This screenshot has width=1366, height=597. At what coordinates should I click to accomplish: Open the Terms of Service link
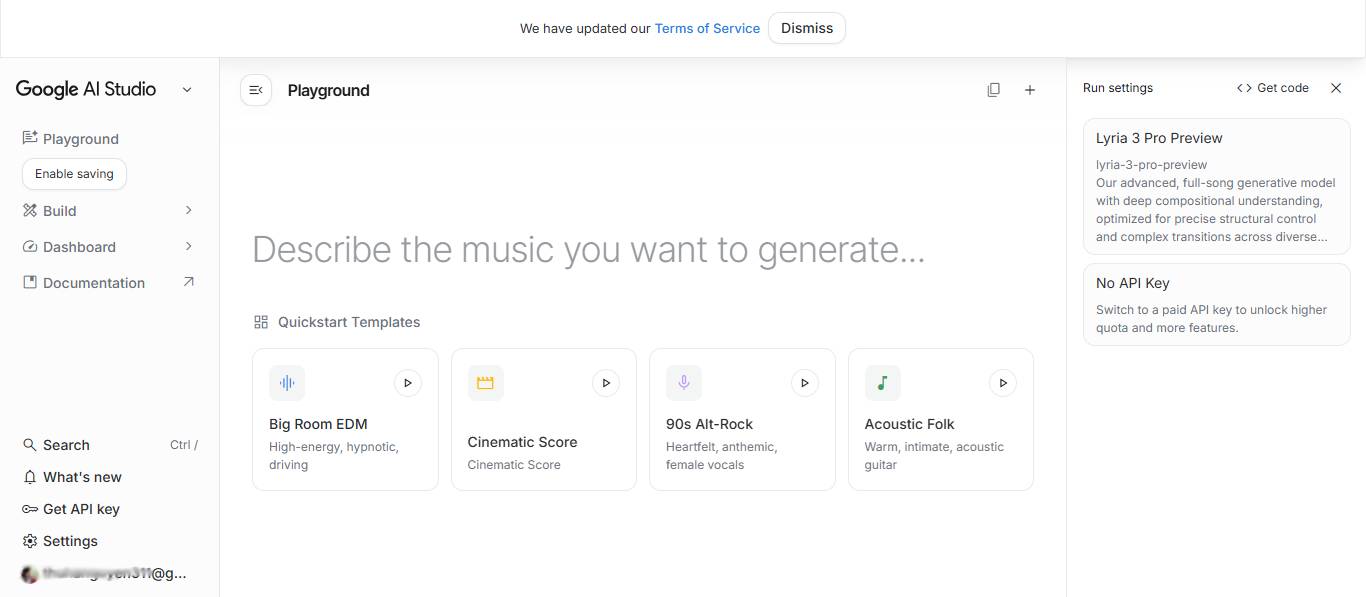click(707, 28)
